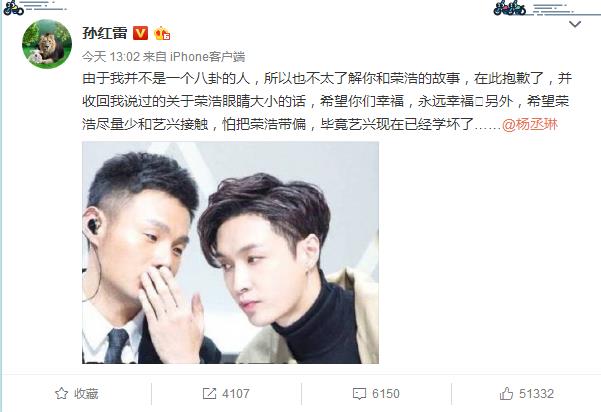Select the 收藏 label
The image size is (601, 412).
(x=86, y=394)
